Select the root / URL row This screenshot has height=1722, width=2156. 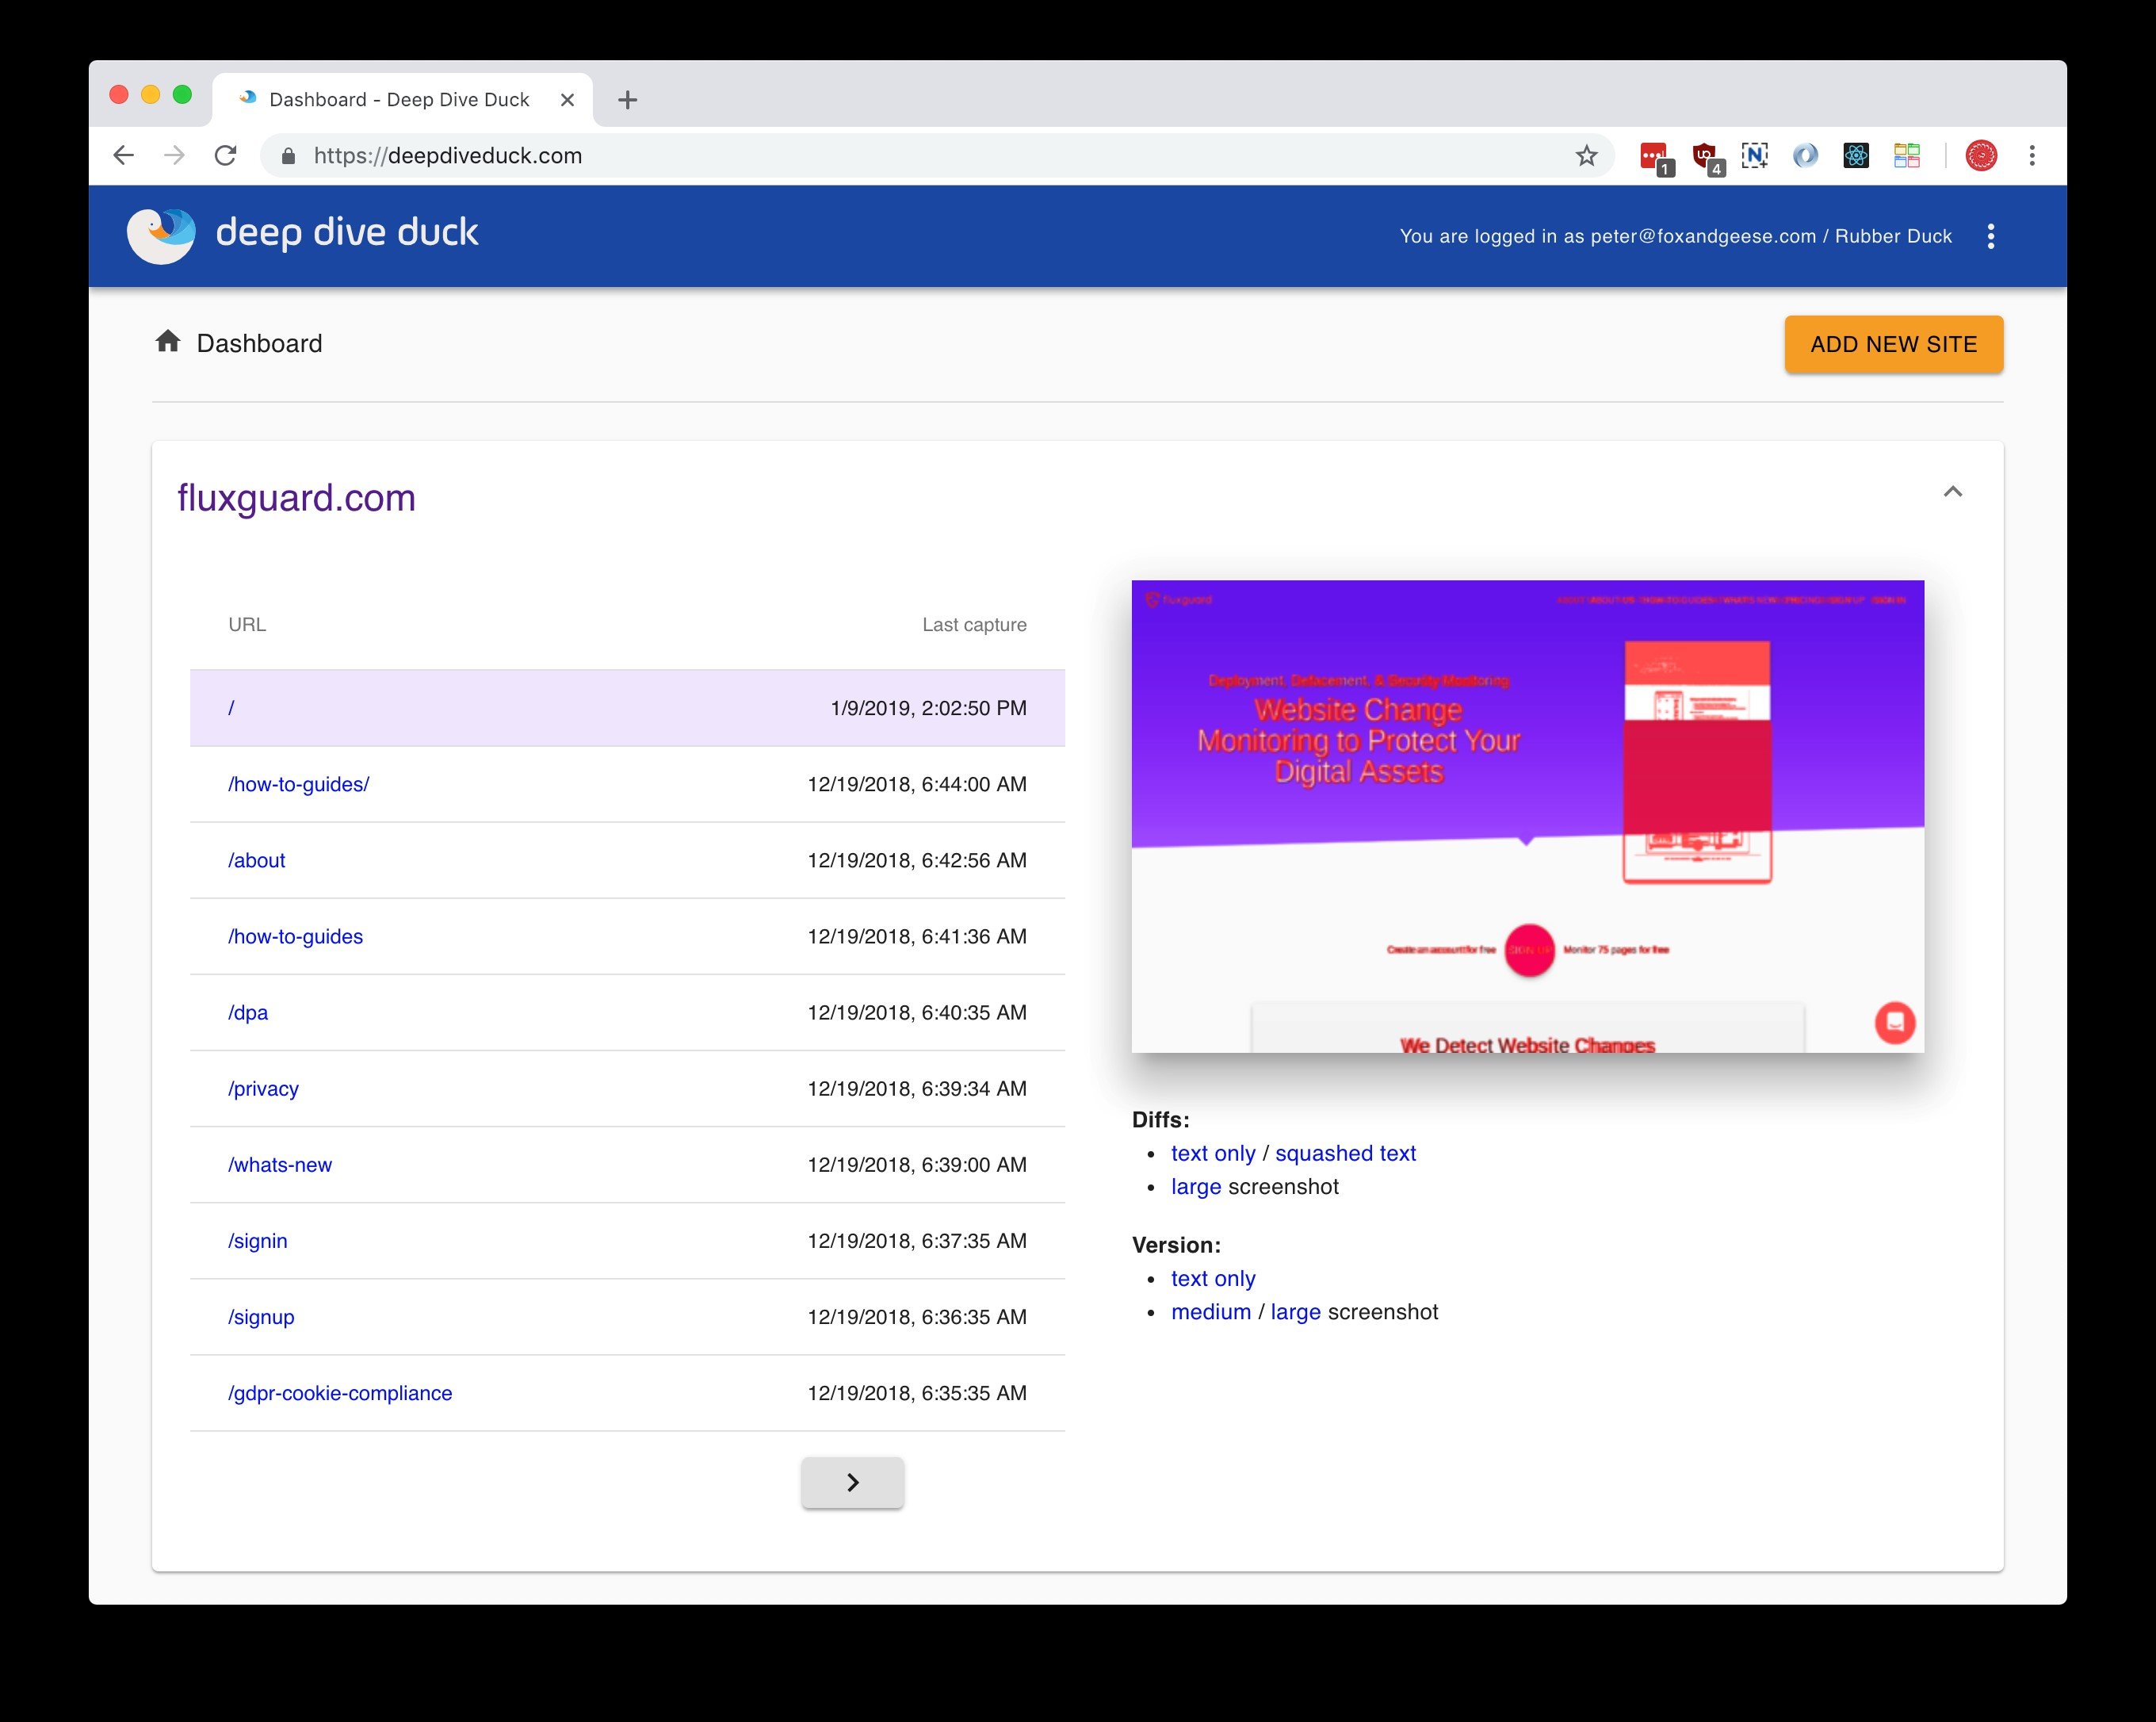[627, 708]
